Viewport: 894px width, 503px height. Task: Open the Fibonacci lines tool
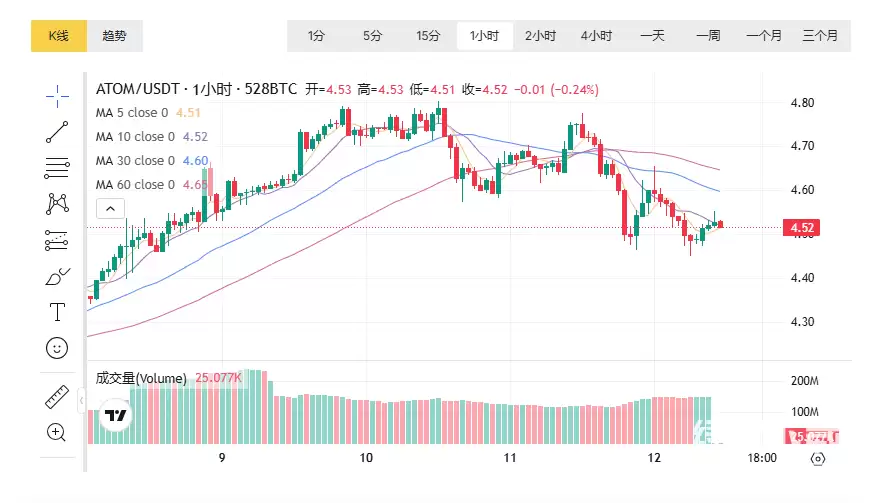[57, 167]
